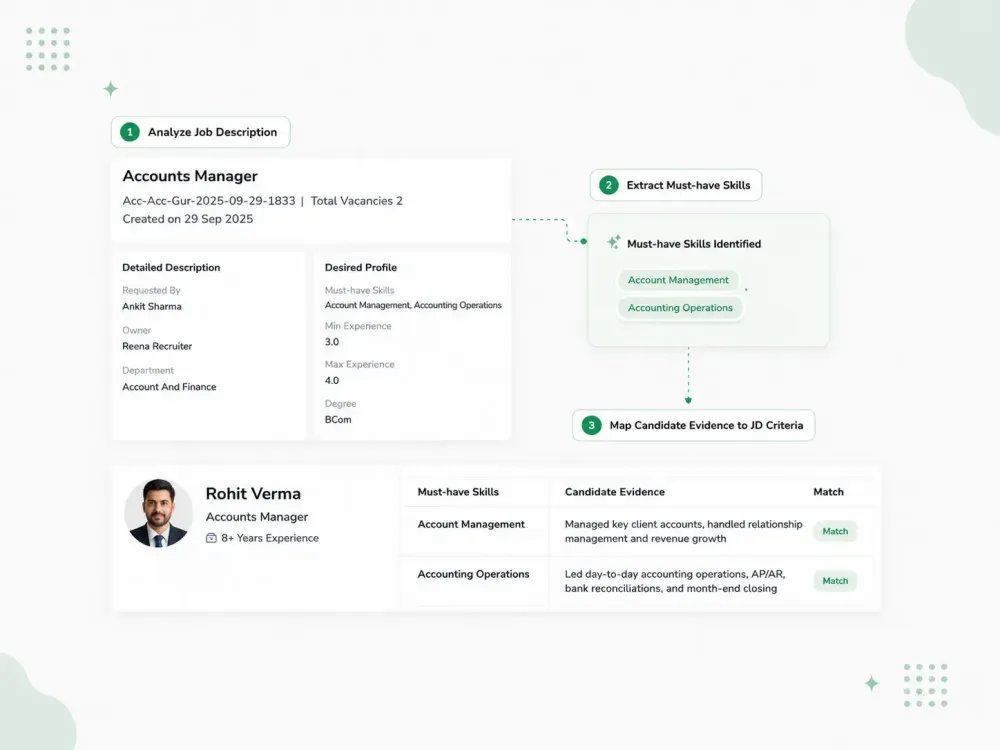Click the Match column header
The image size is (1000, 750).
(x=828, y=492)
